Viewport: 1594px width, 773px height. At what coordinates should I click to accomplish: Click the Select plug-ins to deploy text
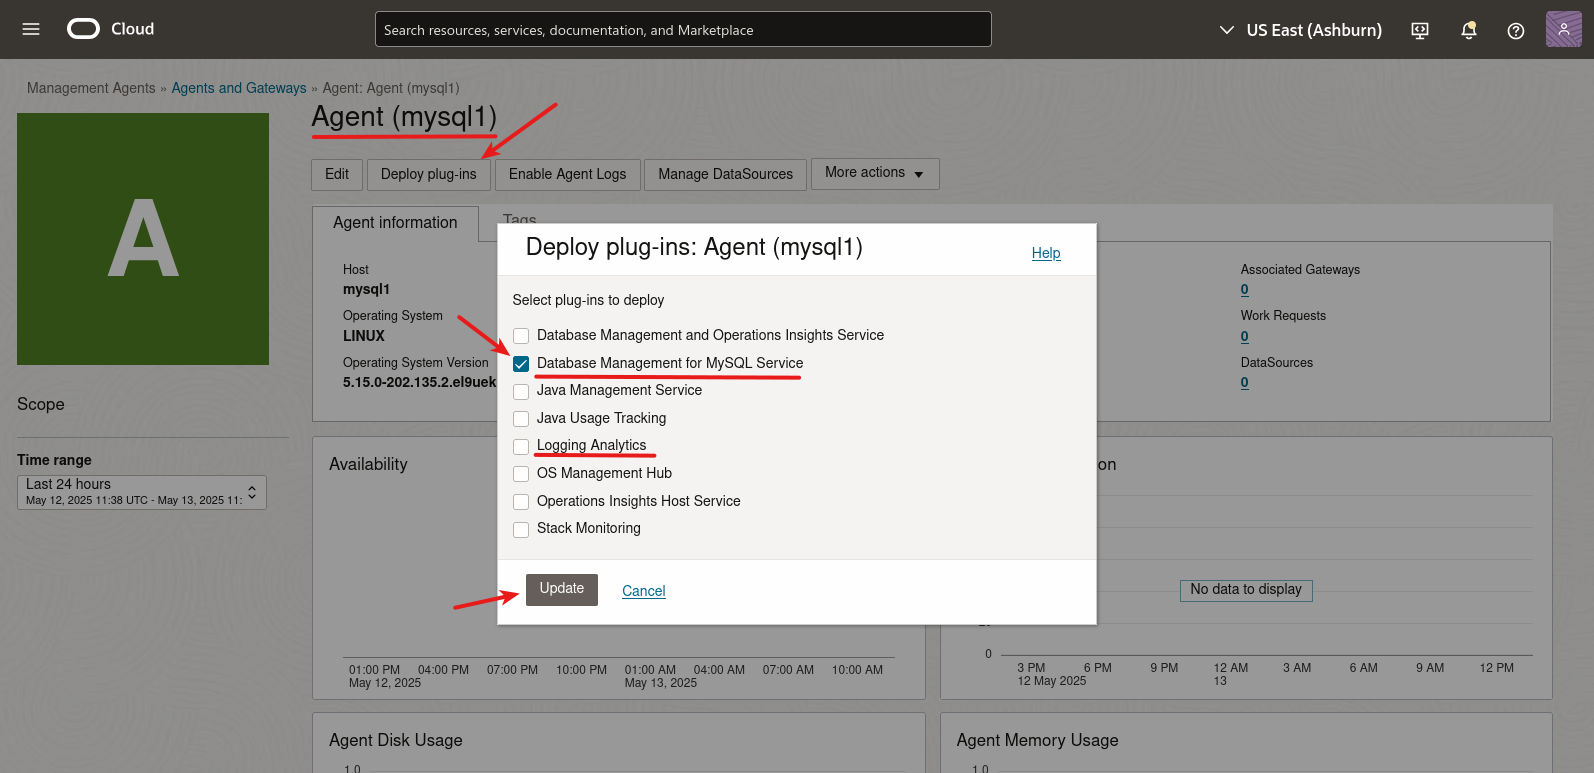point(588,300)
